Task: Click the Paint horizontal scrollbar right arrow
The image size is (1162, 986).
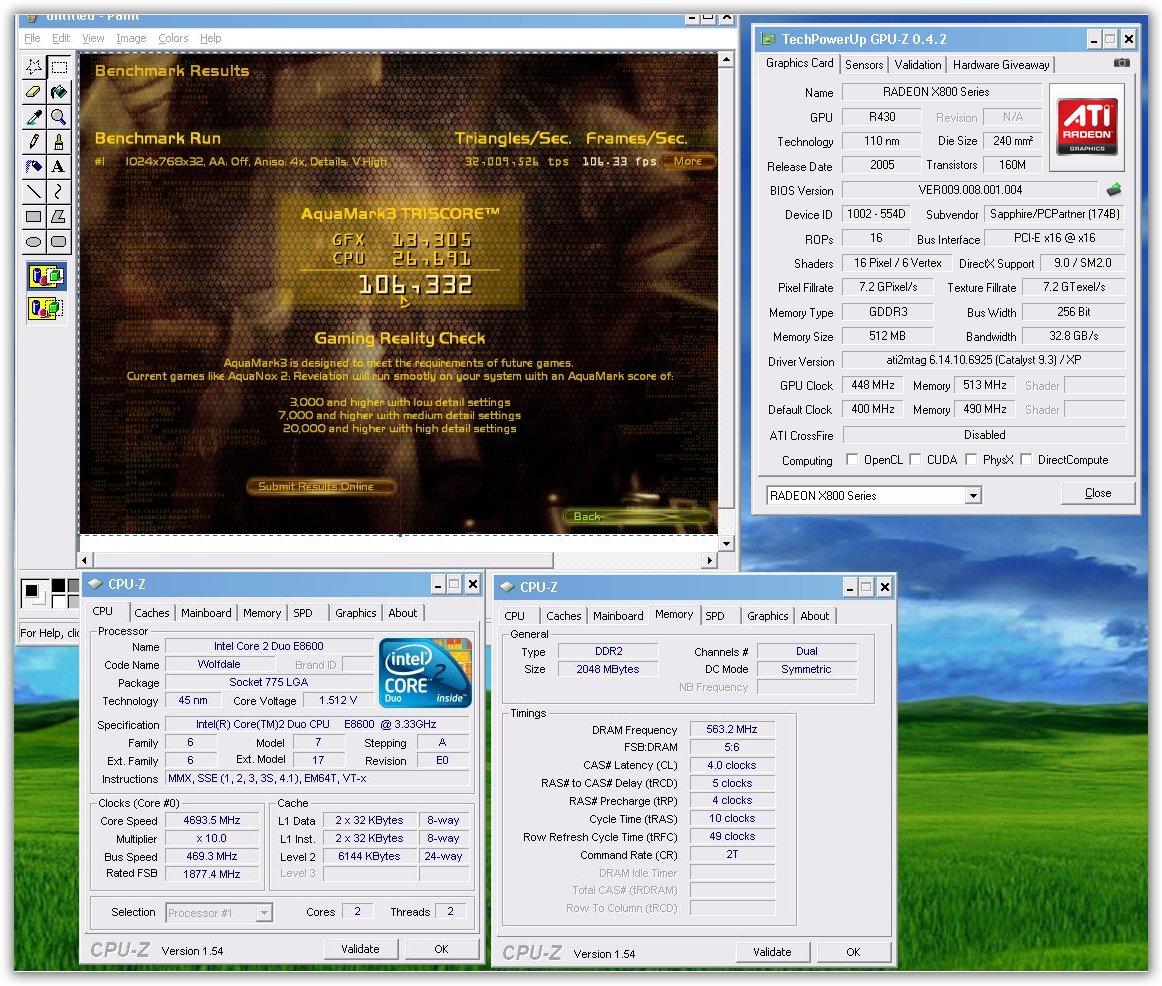Action: 710,560
